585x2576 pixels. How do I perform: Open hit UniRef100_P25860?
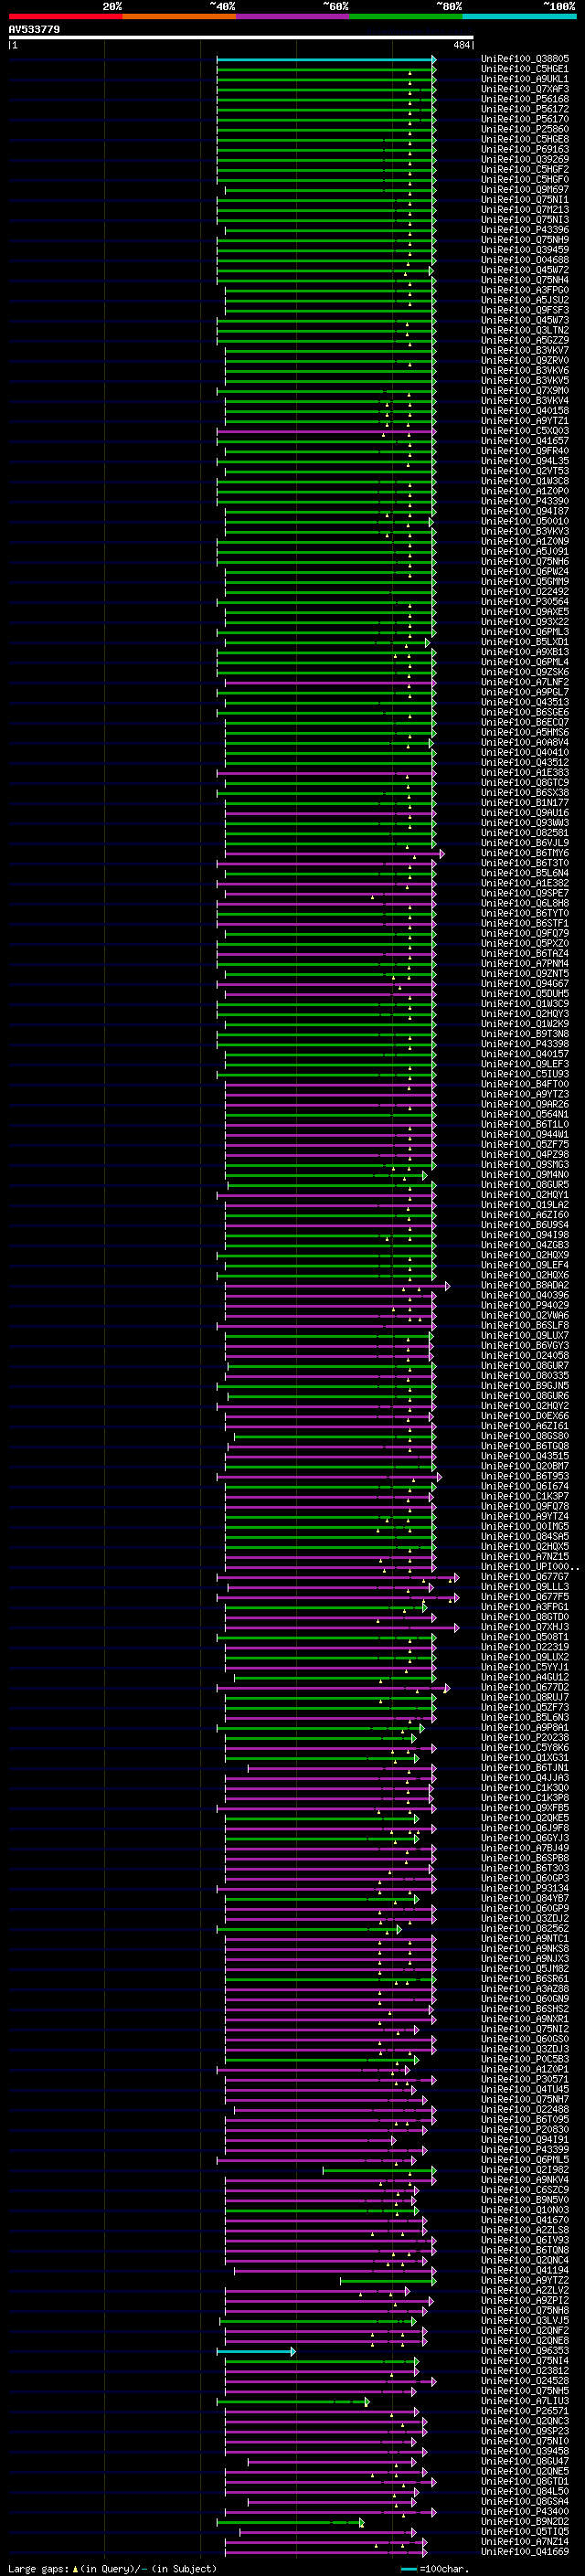coord(525,129)
